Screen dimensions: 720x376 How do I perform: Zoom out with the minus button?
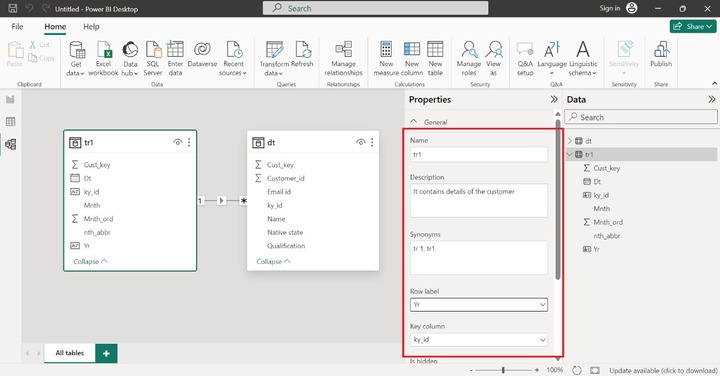pos(471,370)
